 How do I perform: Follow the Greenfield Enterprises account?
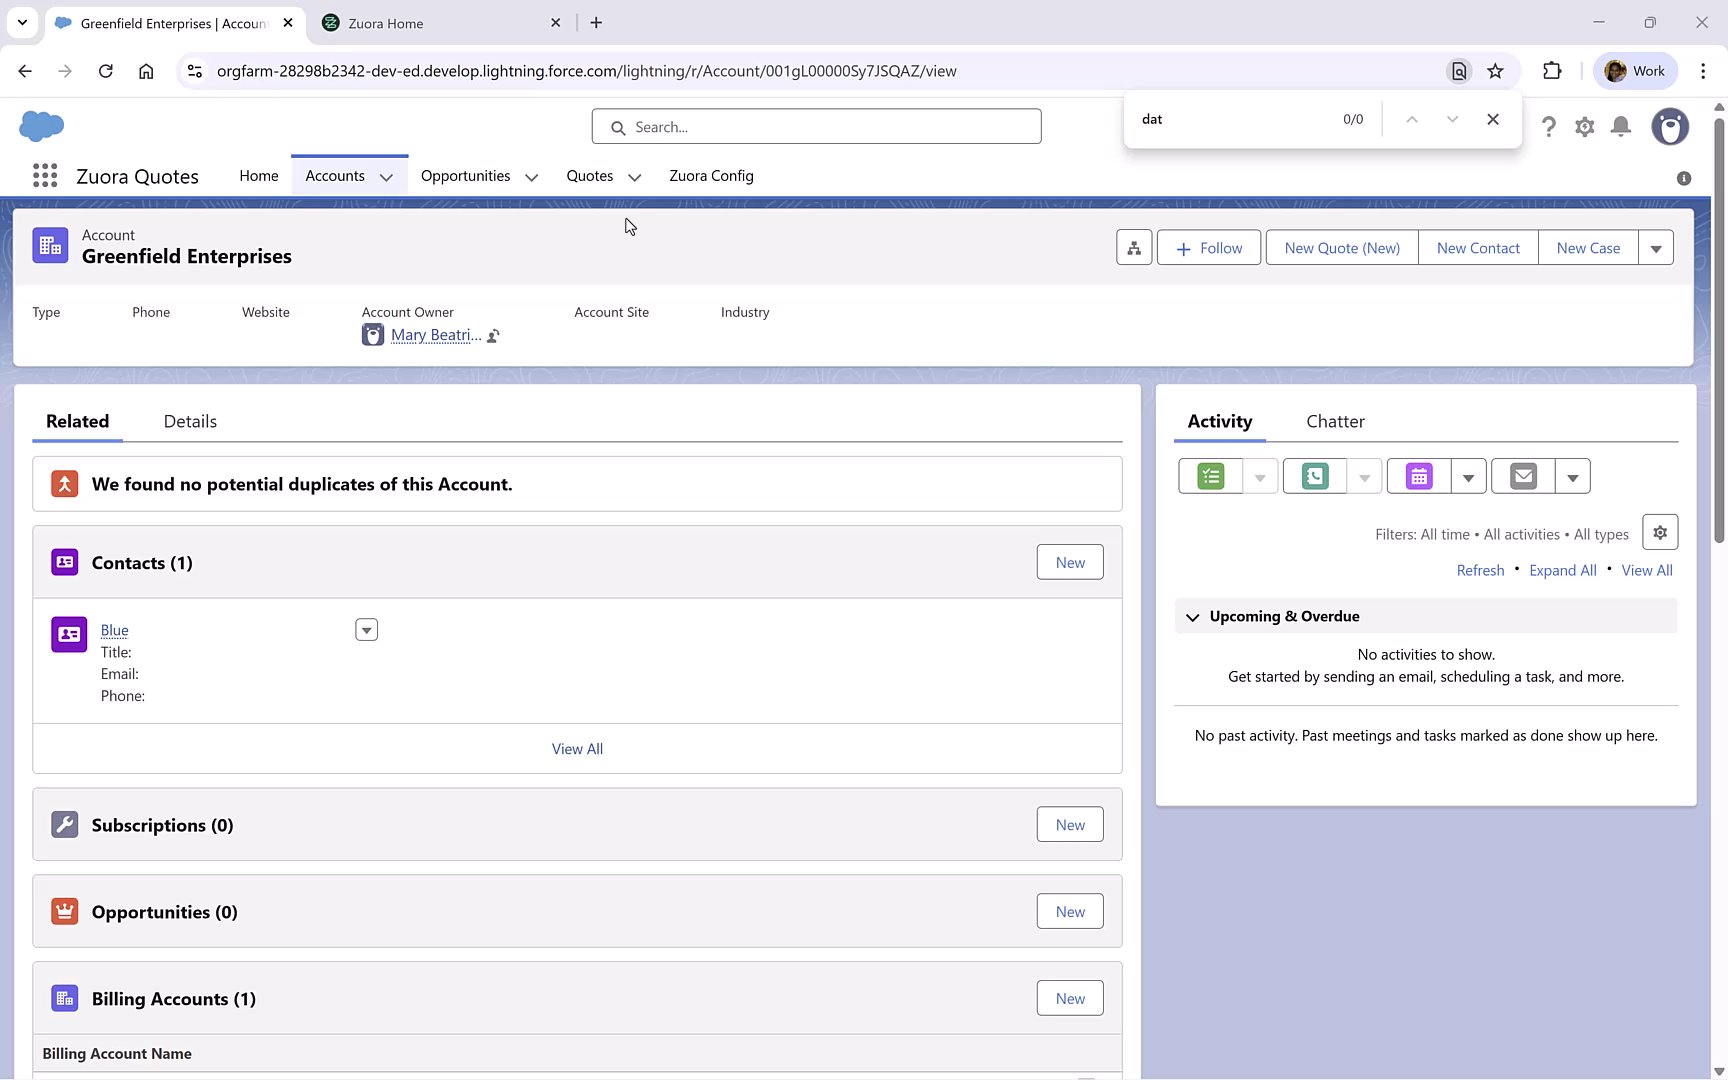[x=1208, y=247]
